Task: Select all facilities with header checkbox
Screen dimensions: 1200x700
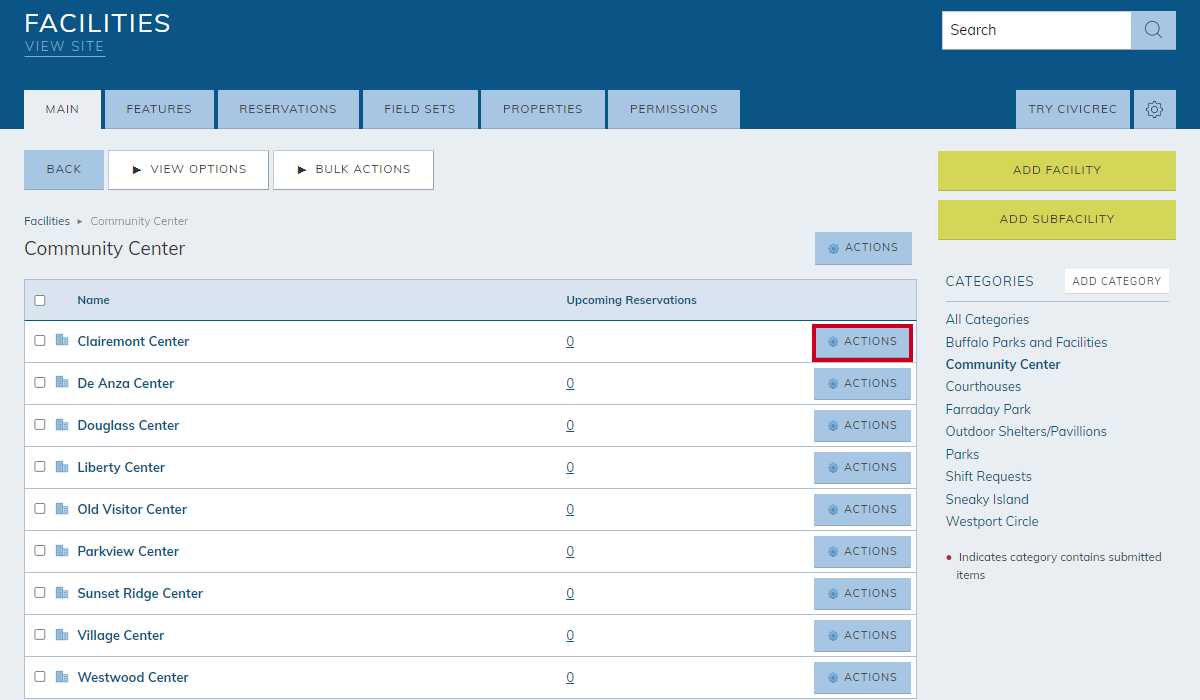Action: tap(40, 300)
